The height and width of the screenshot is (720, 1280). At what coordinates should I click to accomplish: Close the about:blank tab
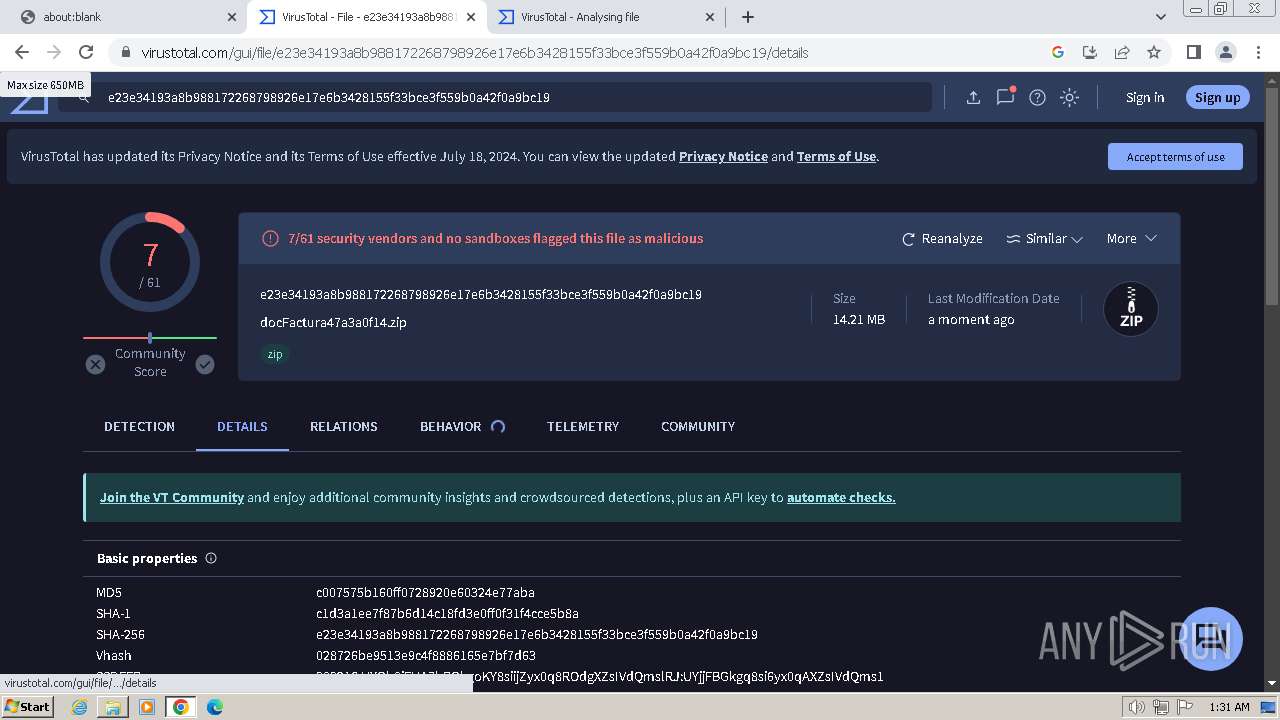(x=232, y=17)
